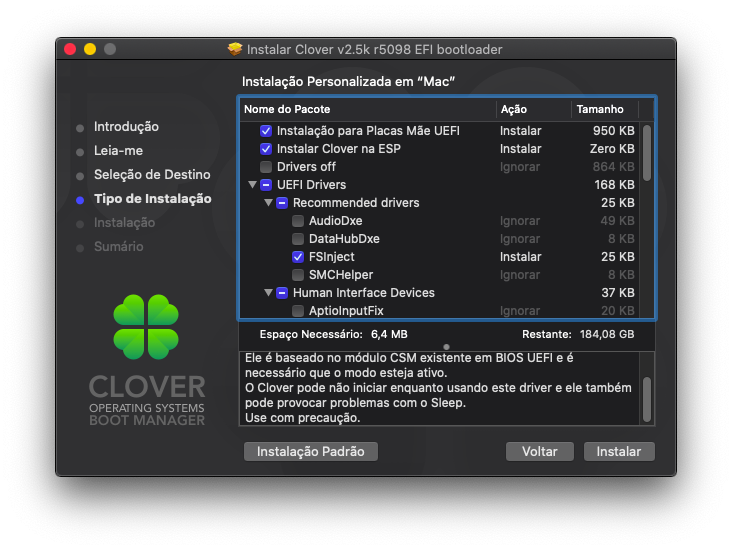Go to the Leia-me step
This screenshot has width=732, height=550.
click(x=118, y=151)
